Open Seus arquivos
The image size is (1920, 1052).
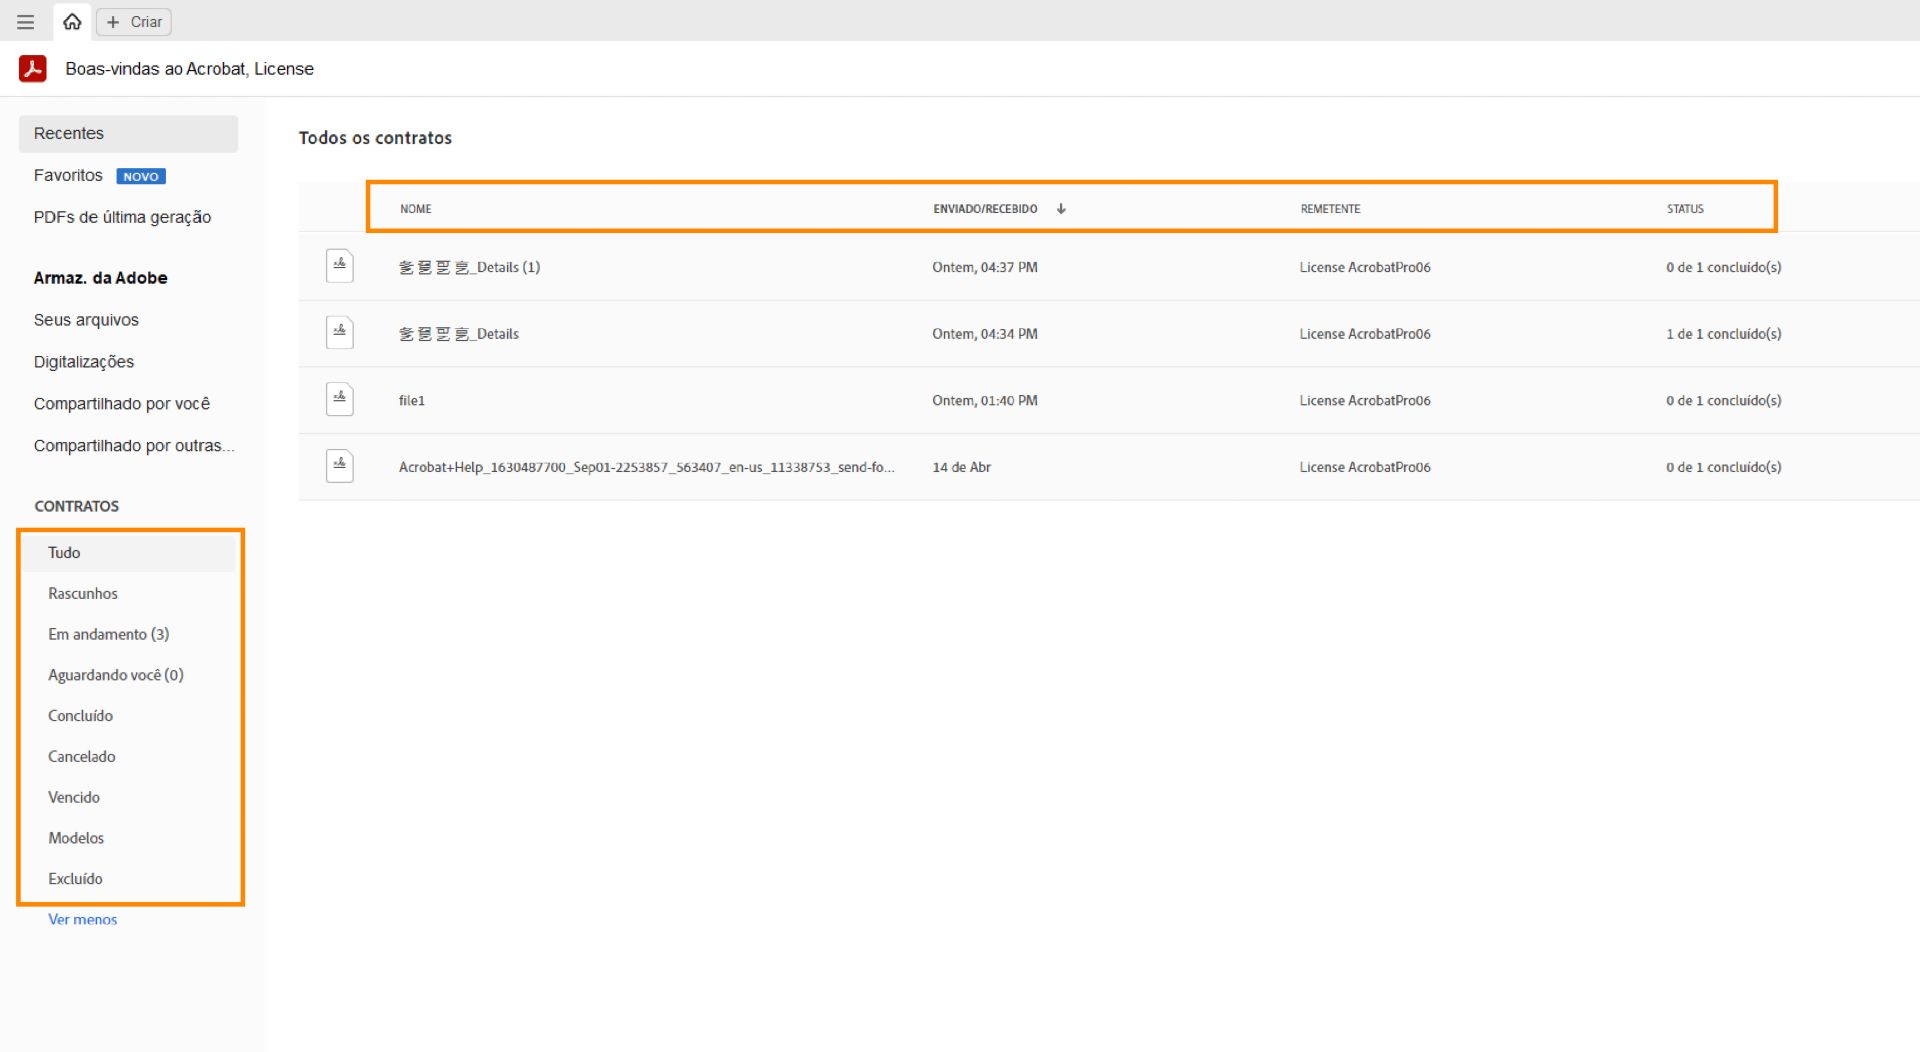[x=86, y=320]
